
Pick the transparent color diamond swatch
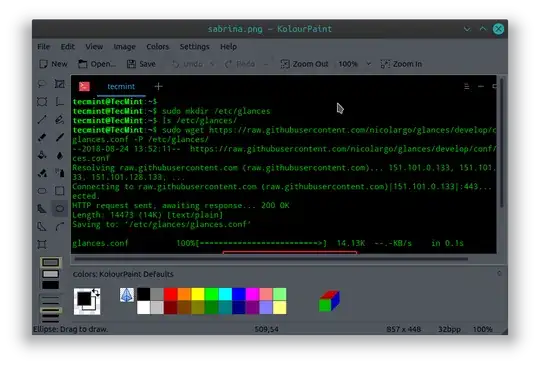coord(127,295)
